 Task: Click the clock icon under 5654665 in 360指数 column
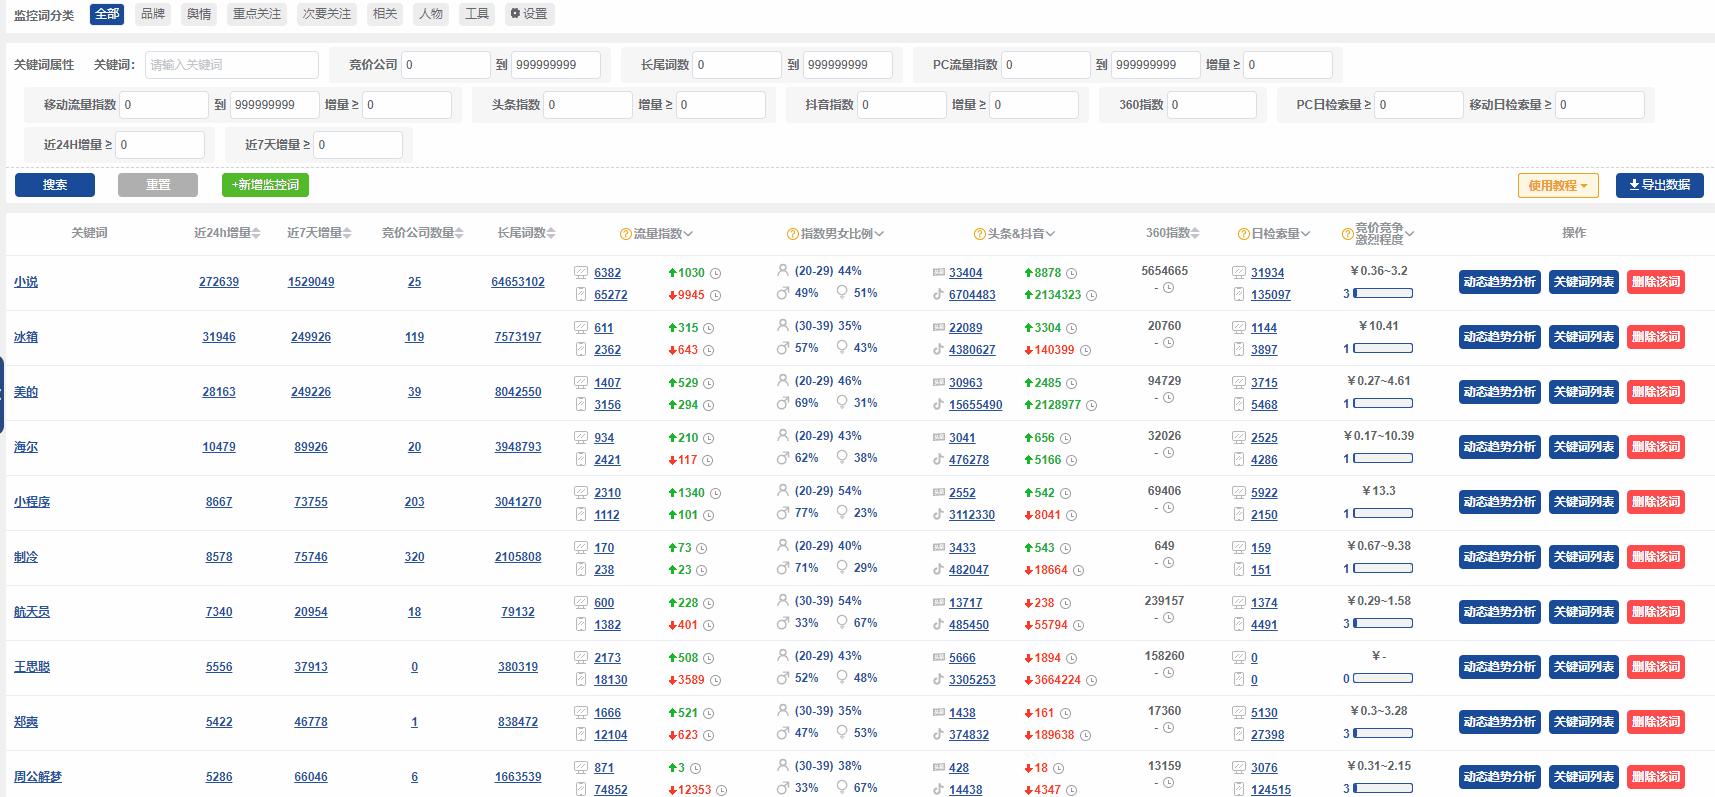(x=1168, y=288)
